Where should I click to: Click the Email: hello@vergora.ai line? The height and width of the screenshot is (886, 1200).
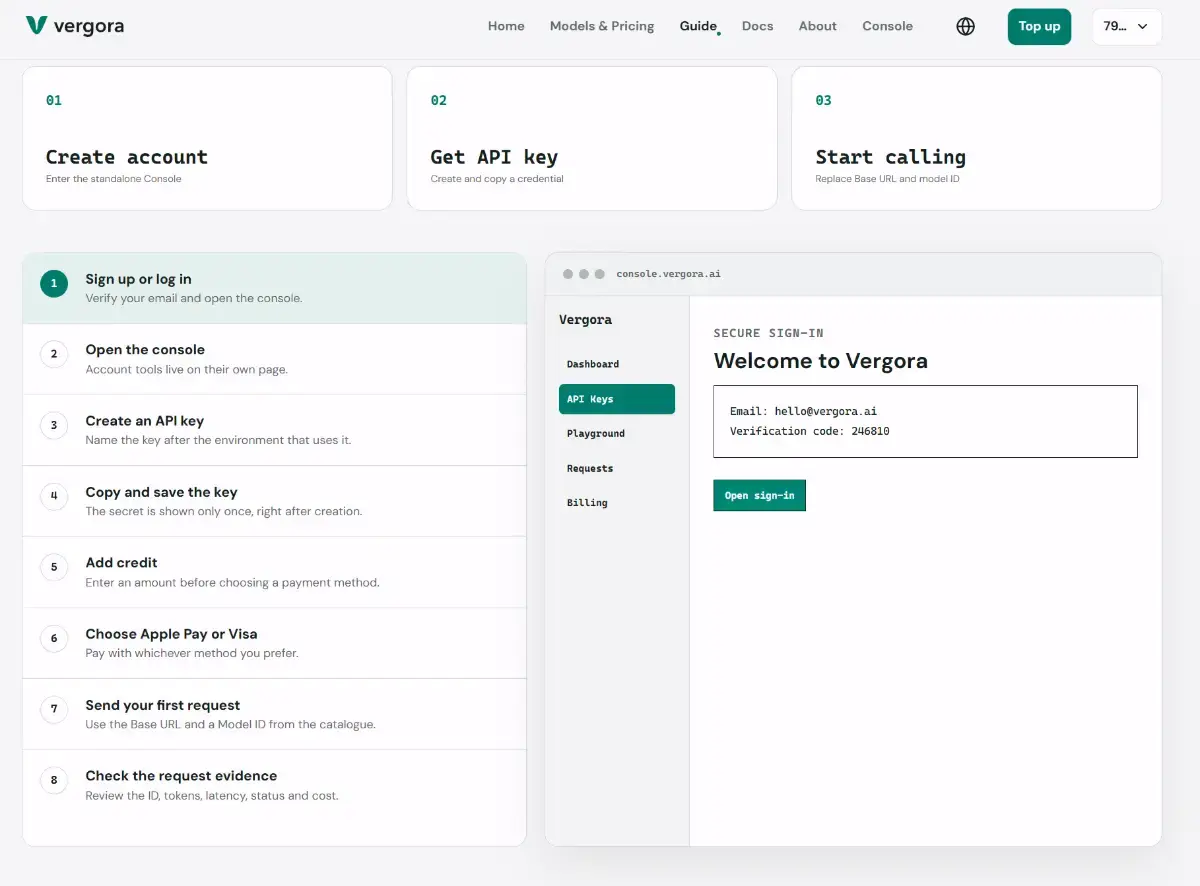pos(803,411)
